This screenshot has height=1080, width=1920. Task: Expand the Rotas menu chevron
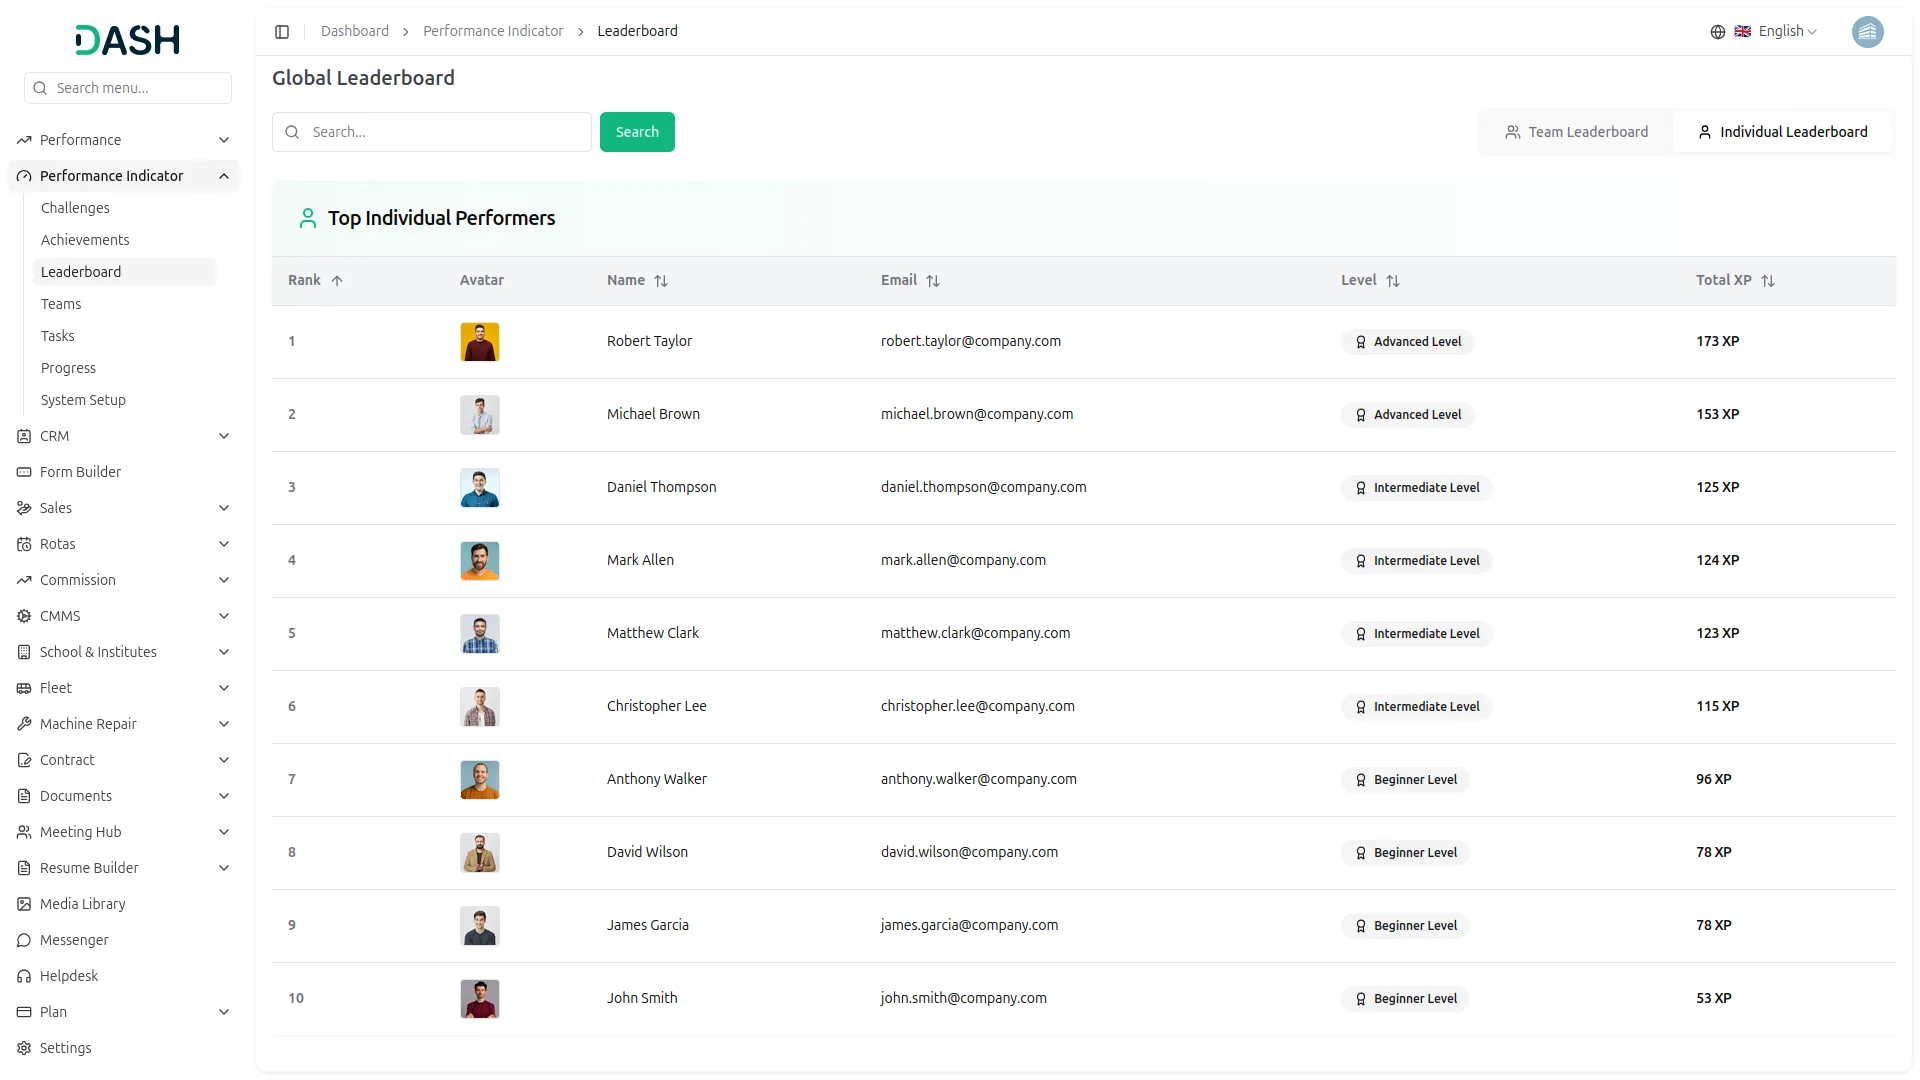[224, 544]
